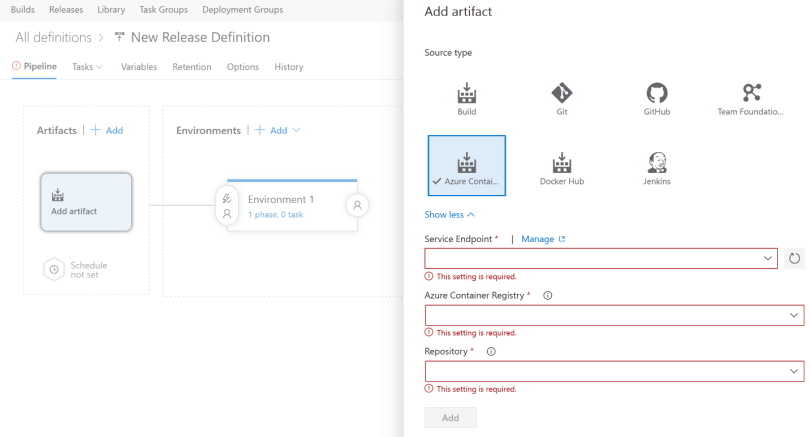Switch to the Variables tab
Viewport: 810px width, 437px height.
[x=139, y=67]
